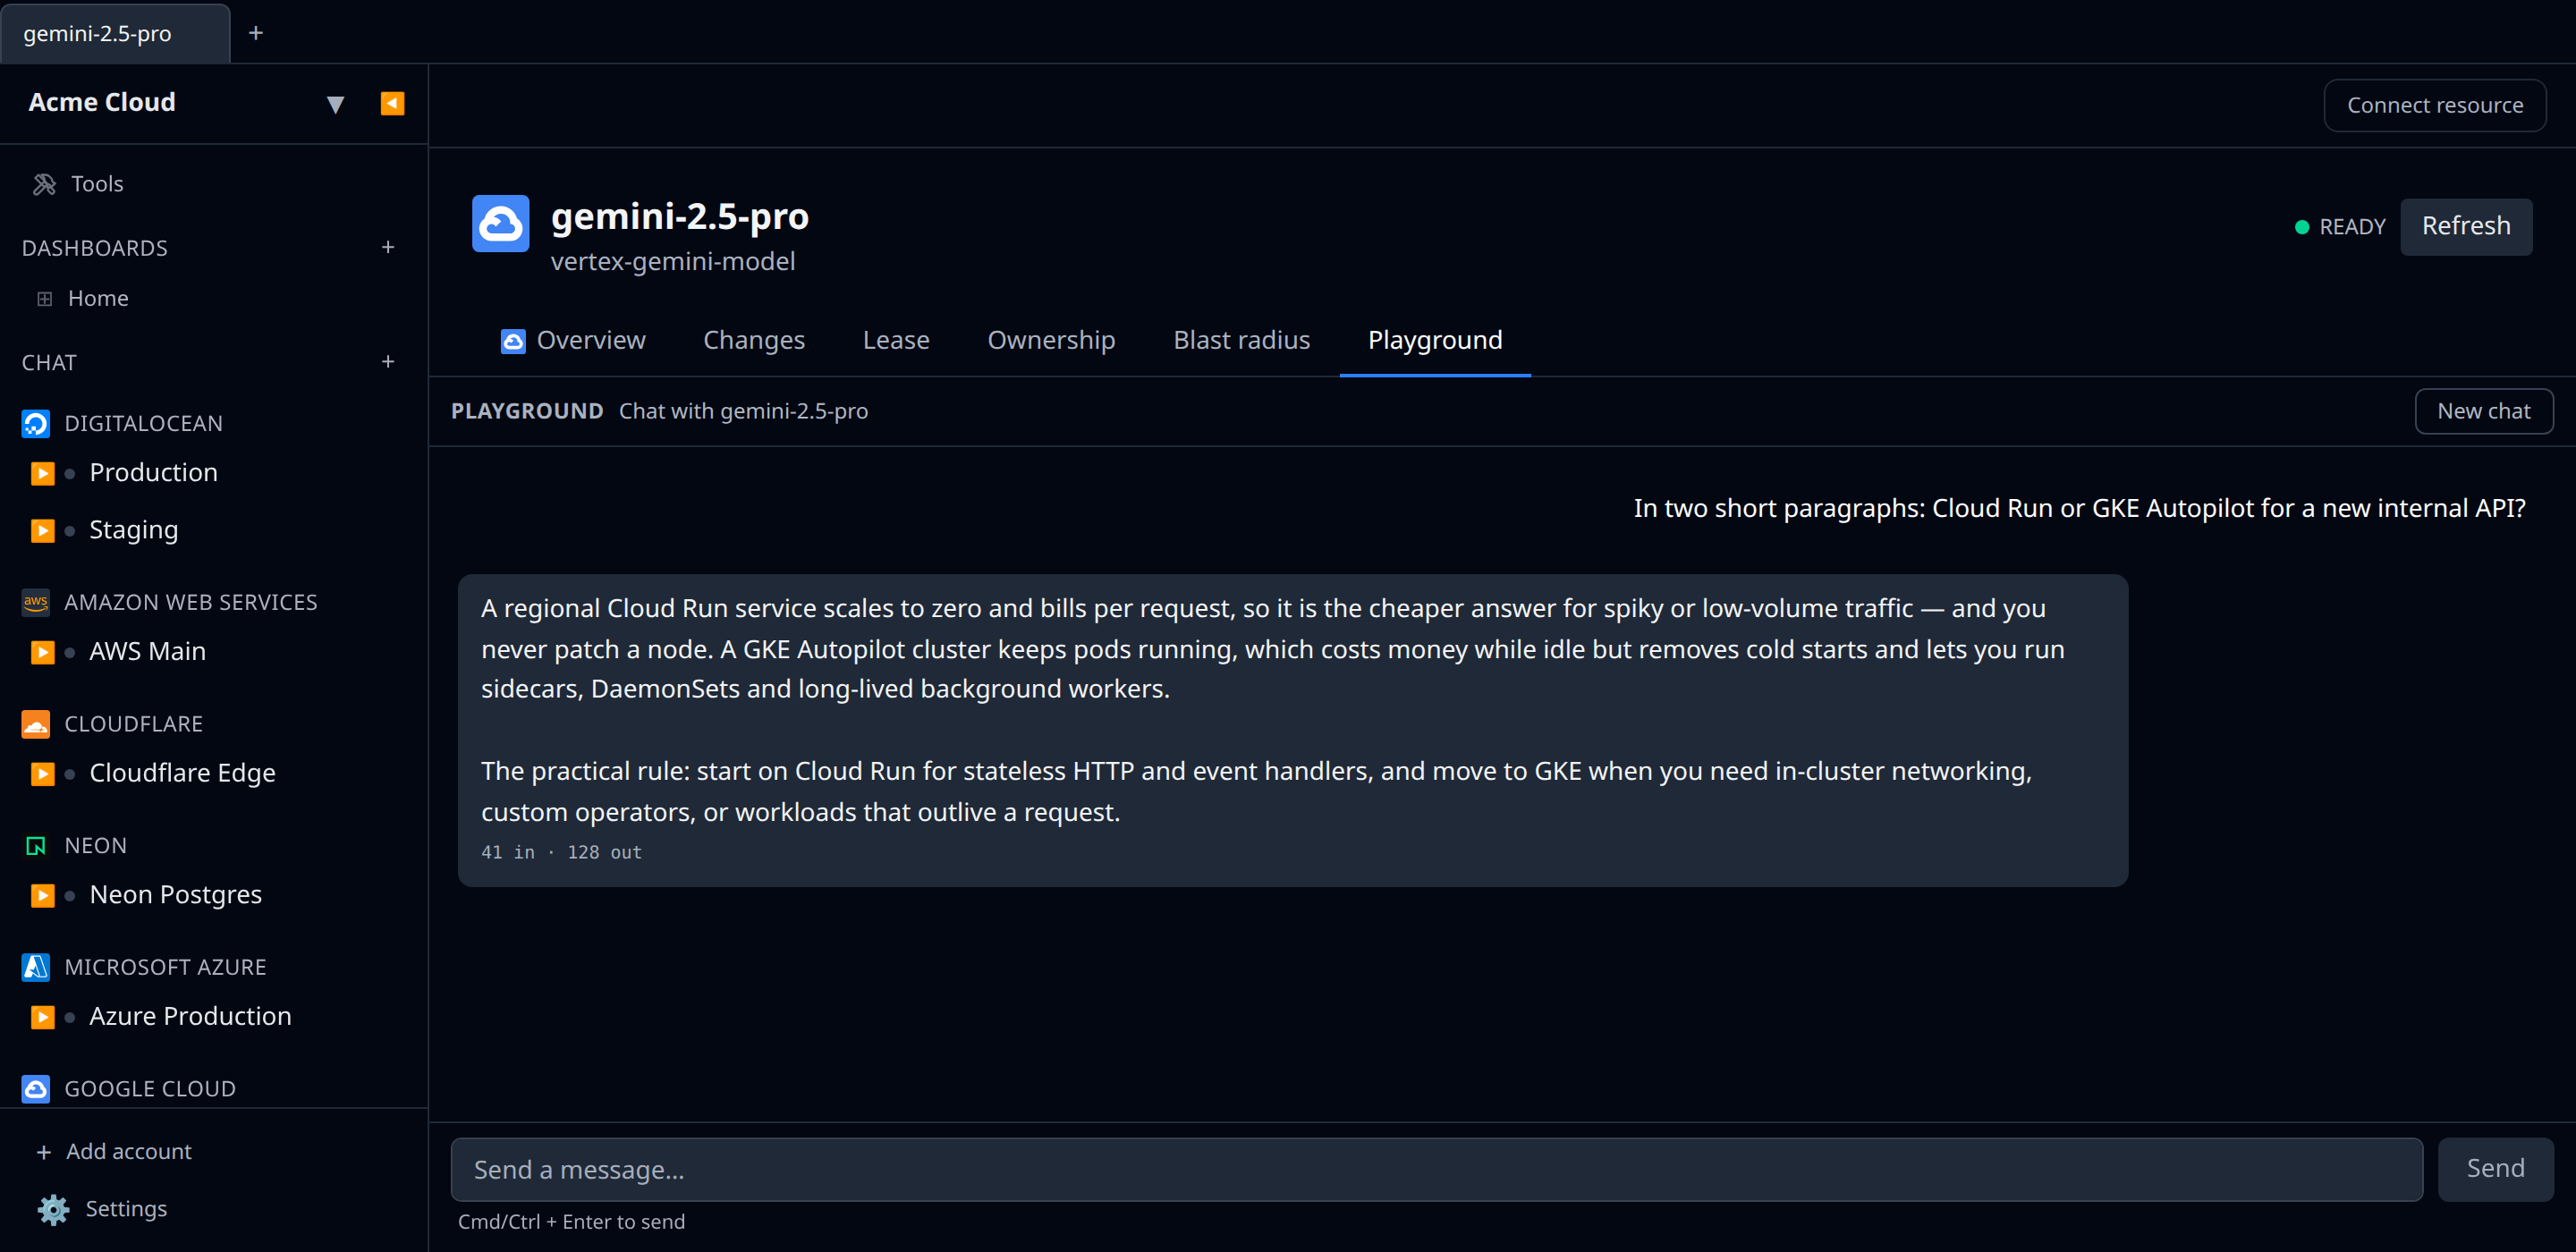Image resolution: width=2576 pixels, height=1252 pixels.
Task: Expand the Azure Production account arrow
Action: click(x=42, y=1017)
